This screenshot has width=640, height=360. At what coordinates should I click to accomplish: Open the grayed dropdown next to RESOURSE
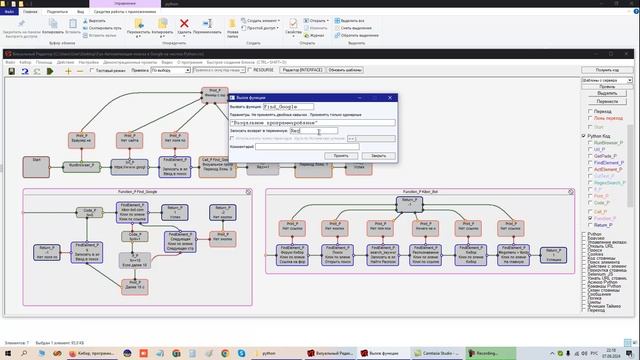pyautogui.click(x=219, y=70)
